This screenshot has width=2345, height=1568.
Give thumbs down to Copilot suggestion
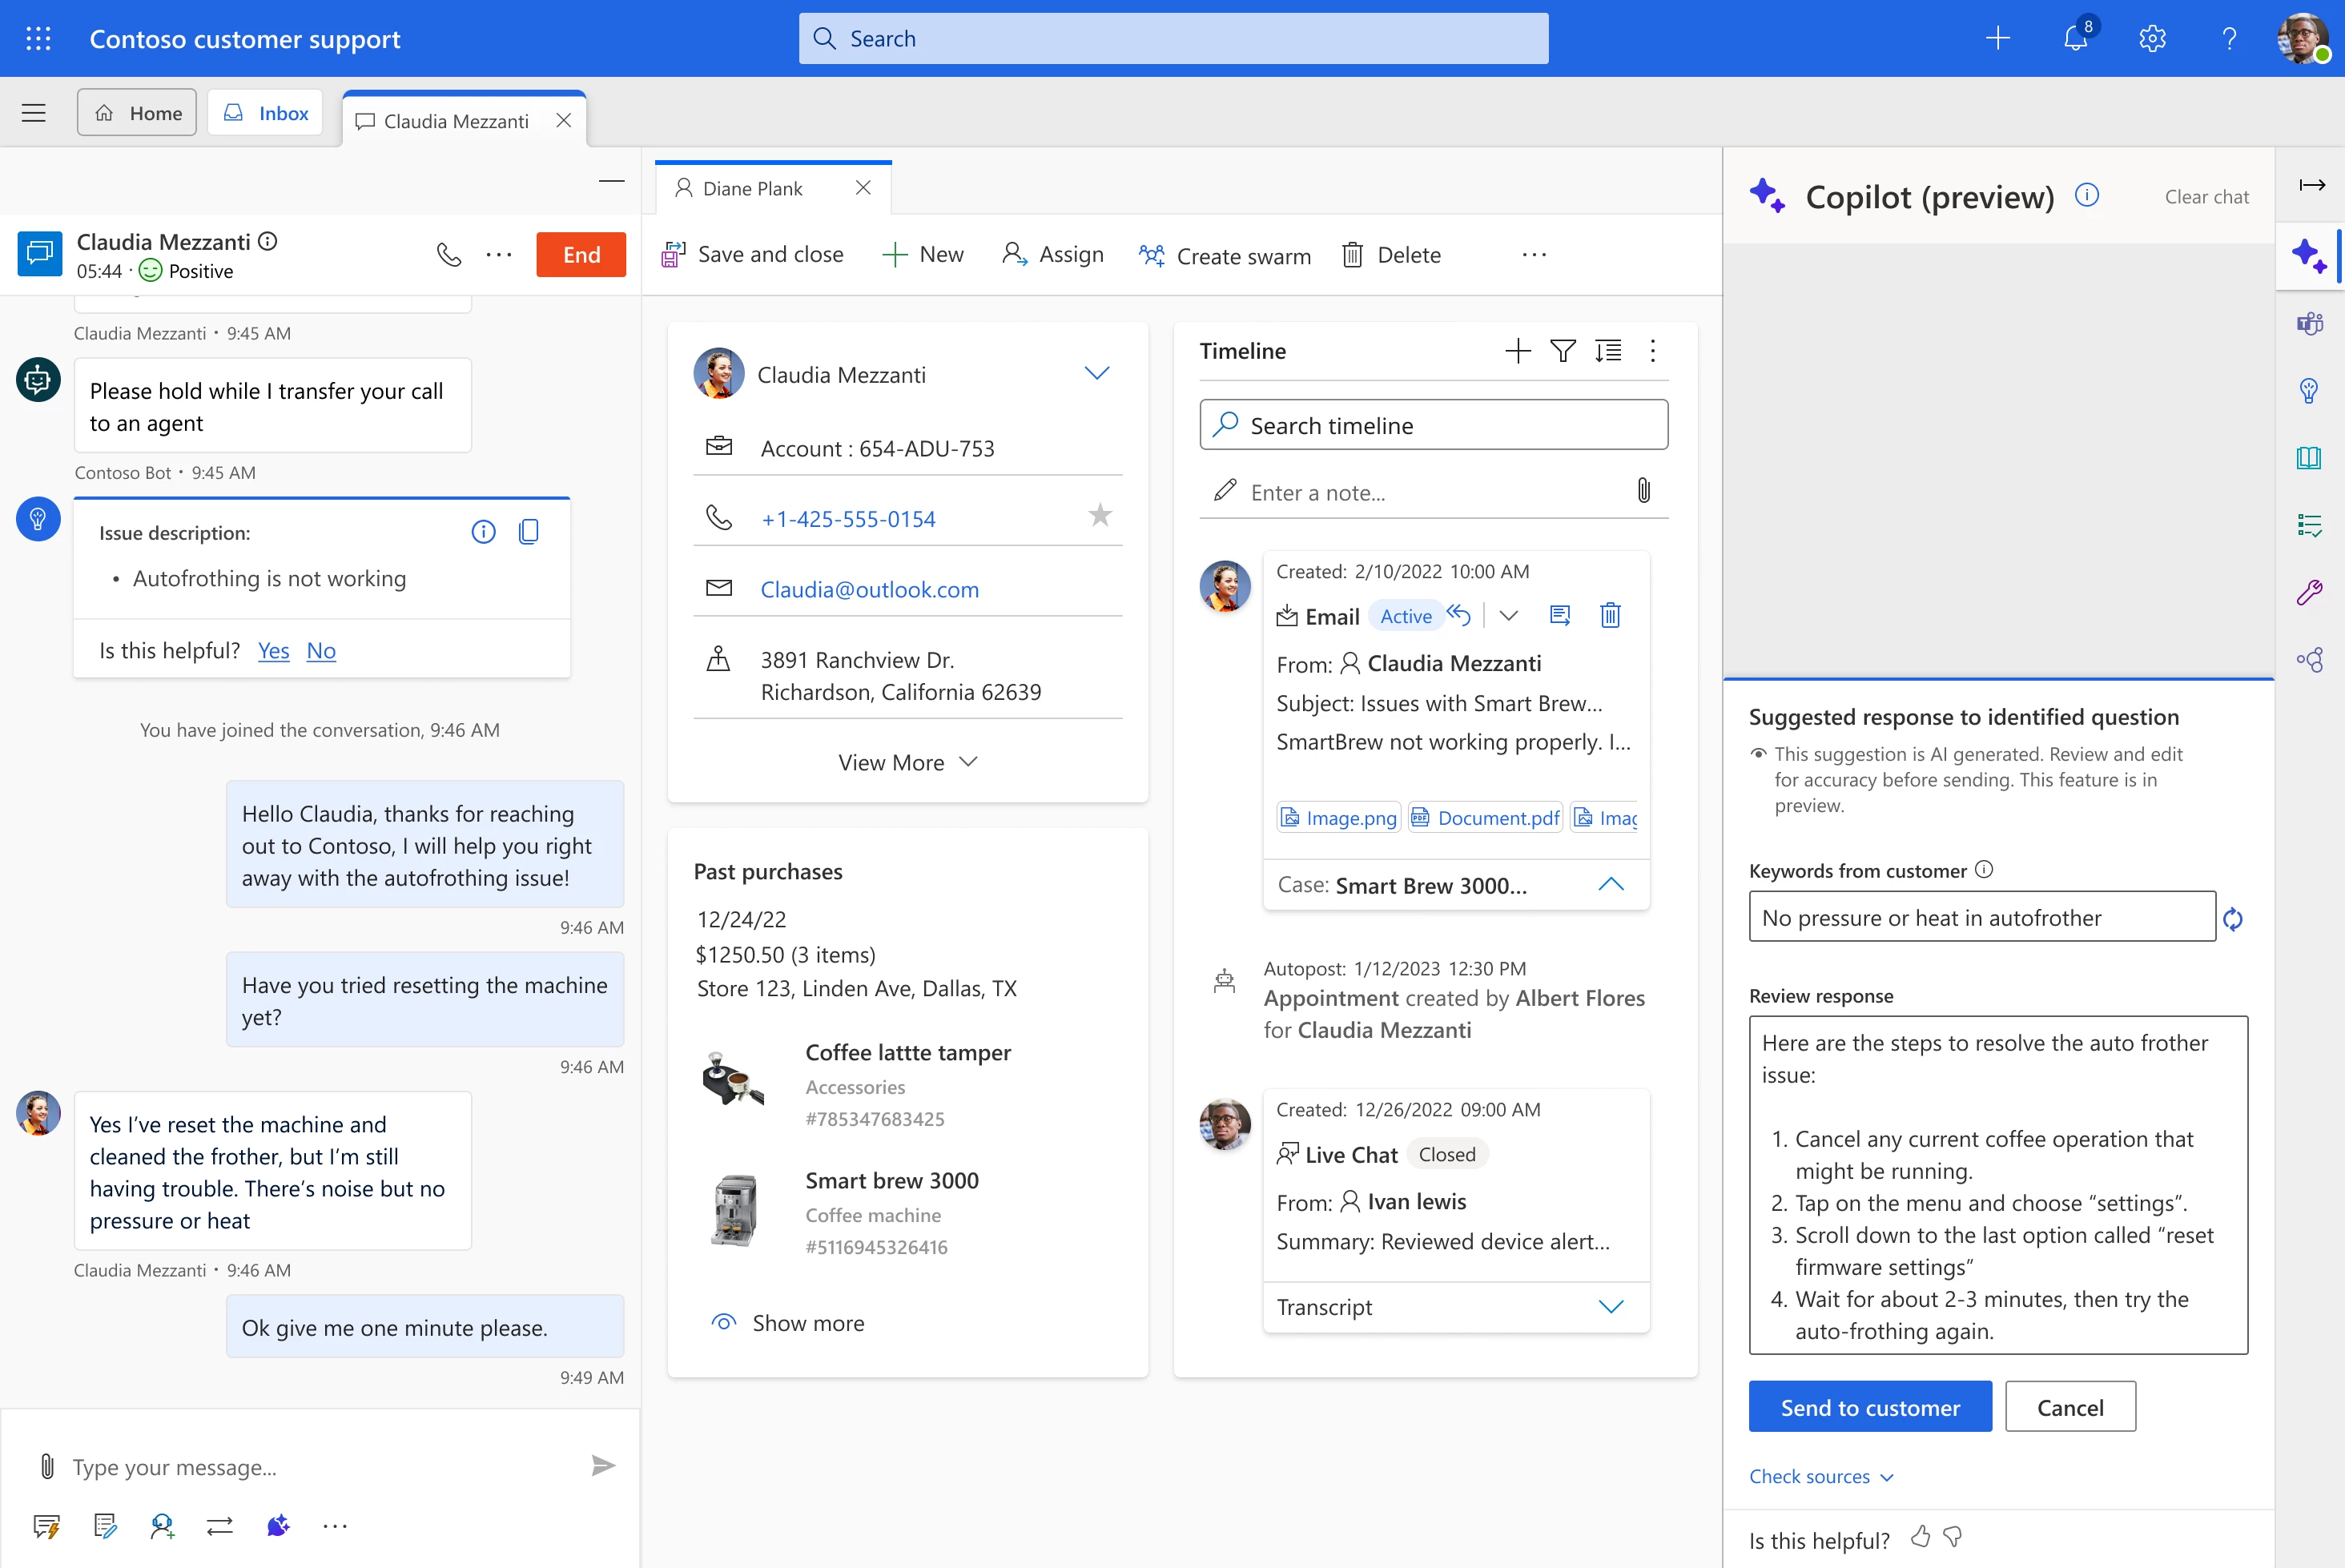point(1952,1538)
